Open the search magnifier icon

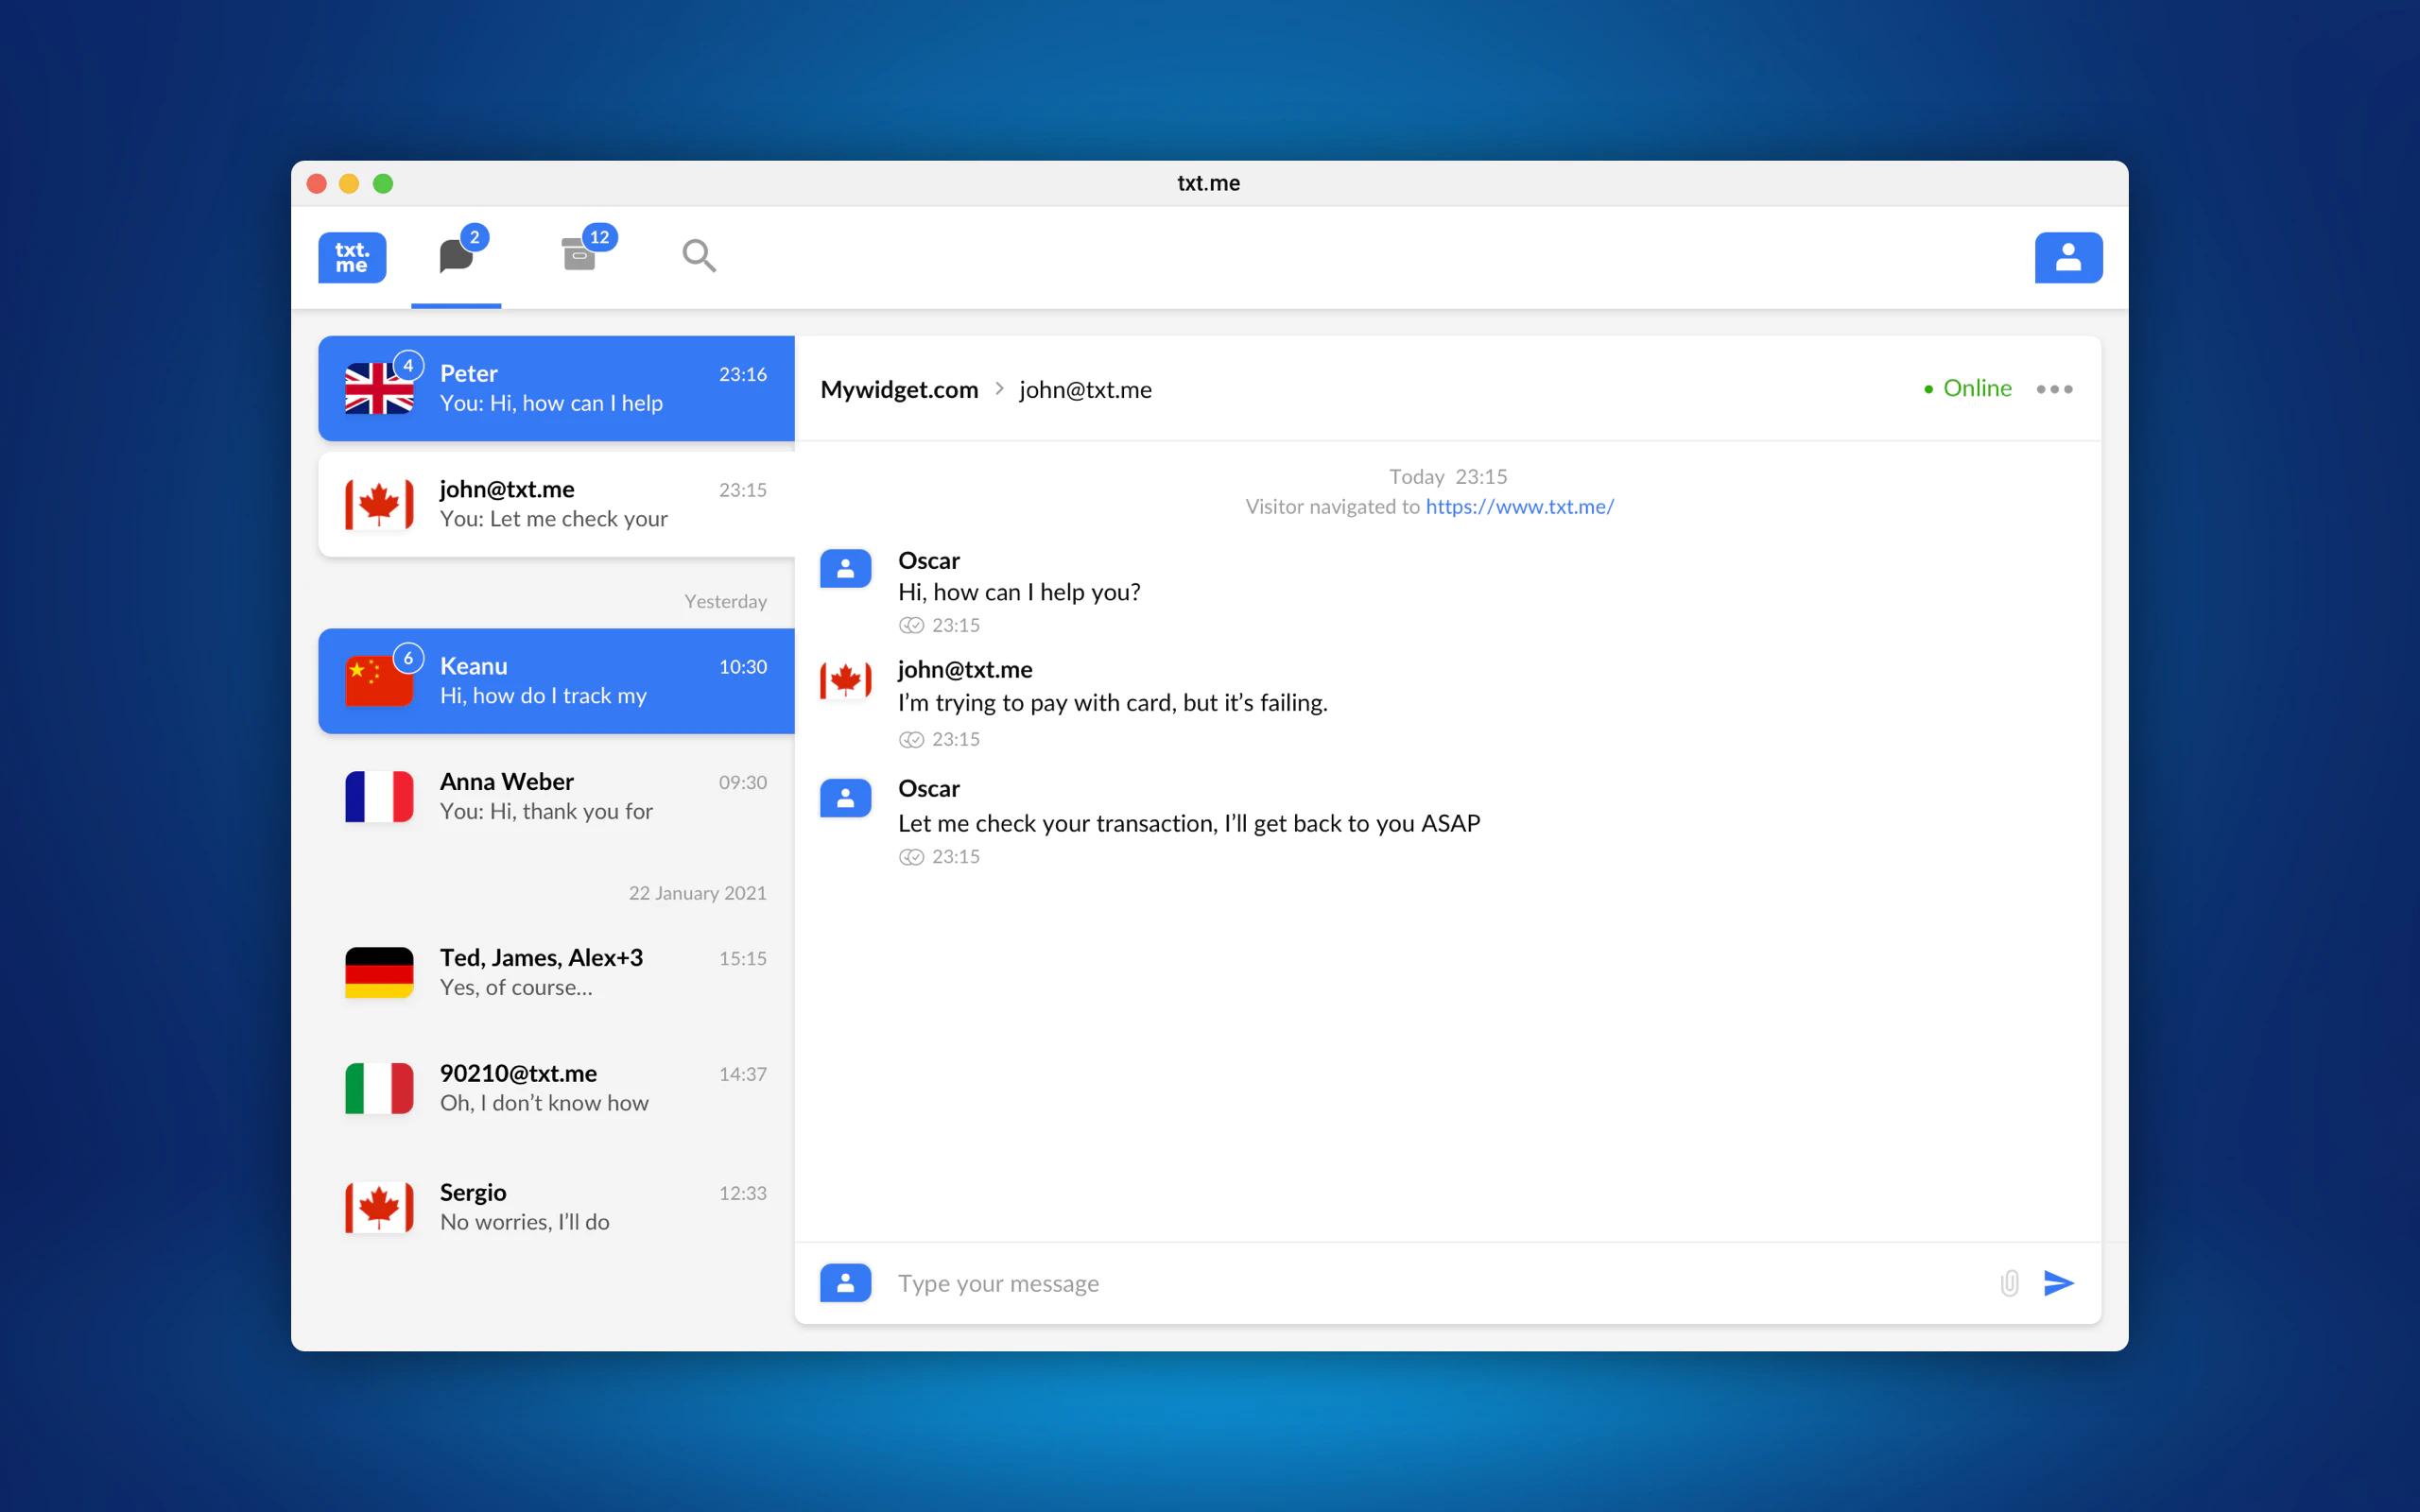[699, 256]
